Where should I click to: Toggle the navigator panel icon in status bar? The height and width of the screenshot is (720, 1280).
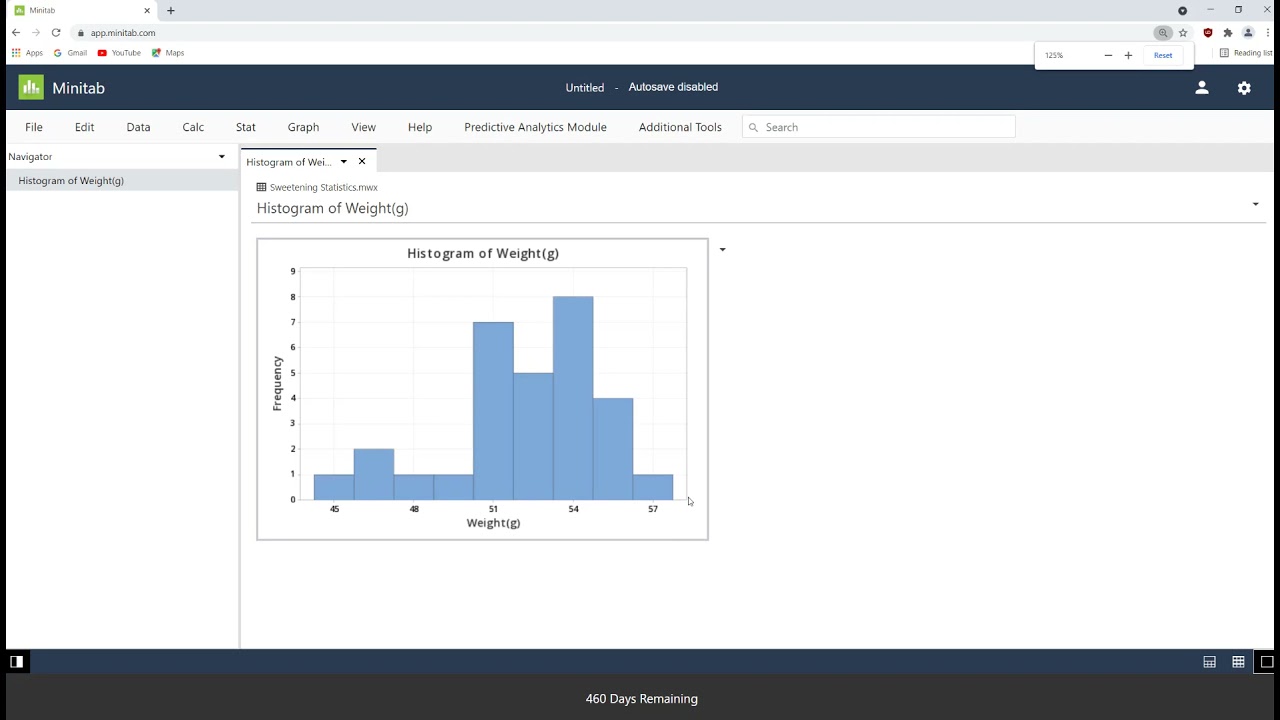[x=16, y=662]
